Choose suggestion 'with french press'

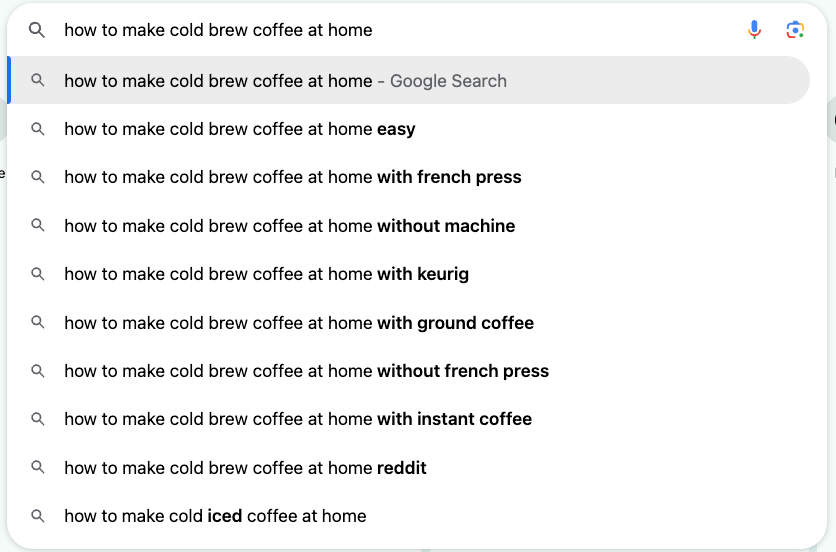409,177
